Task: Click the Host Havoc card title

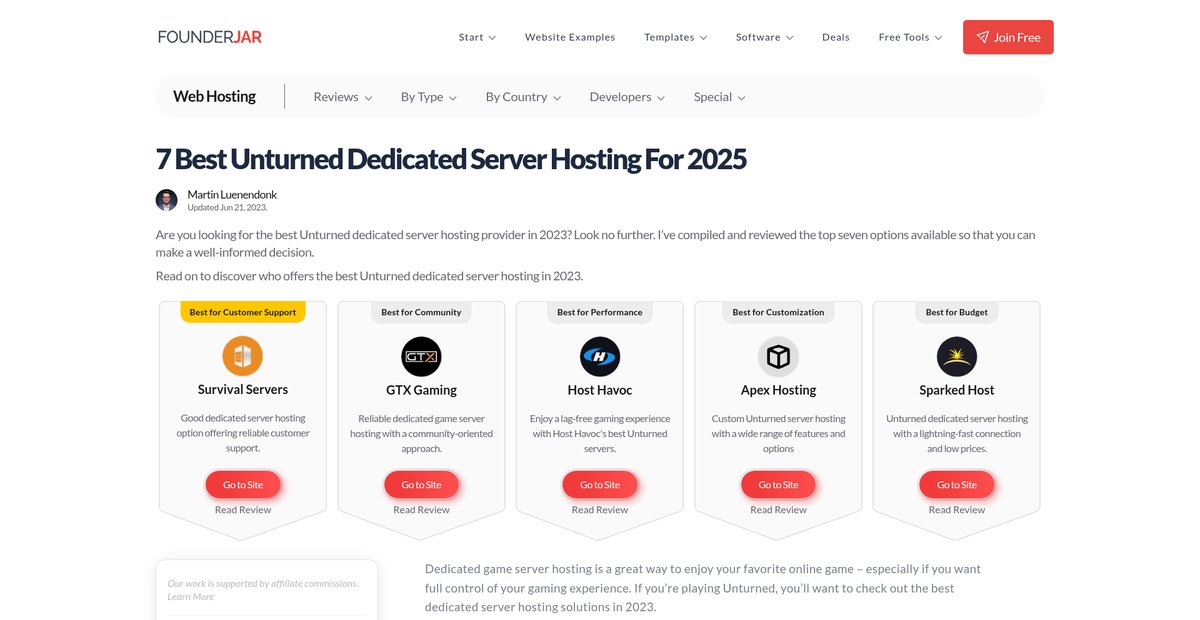Action: [600, 390]
